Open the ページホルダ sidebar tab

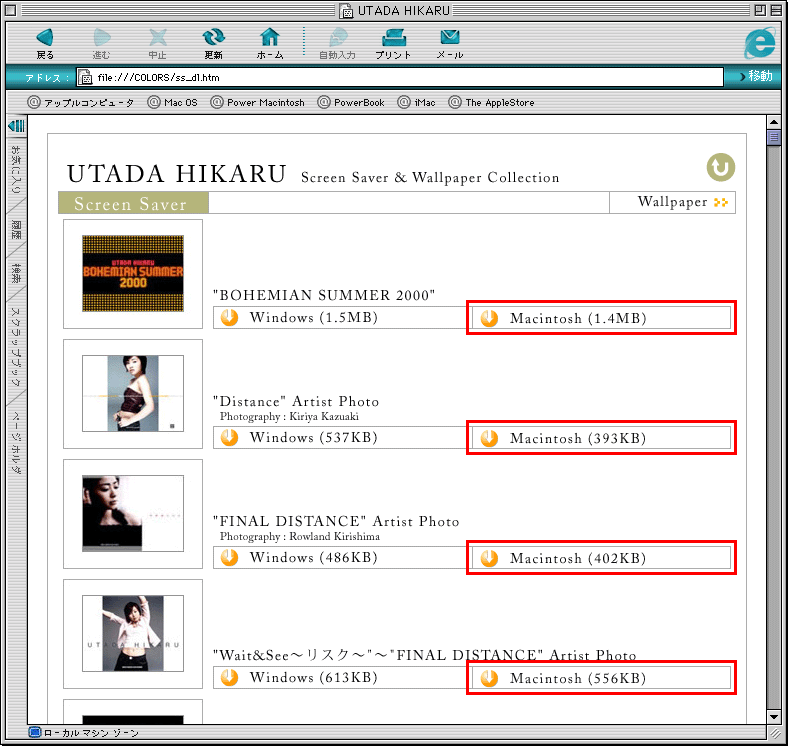[x=16, y=443]
